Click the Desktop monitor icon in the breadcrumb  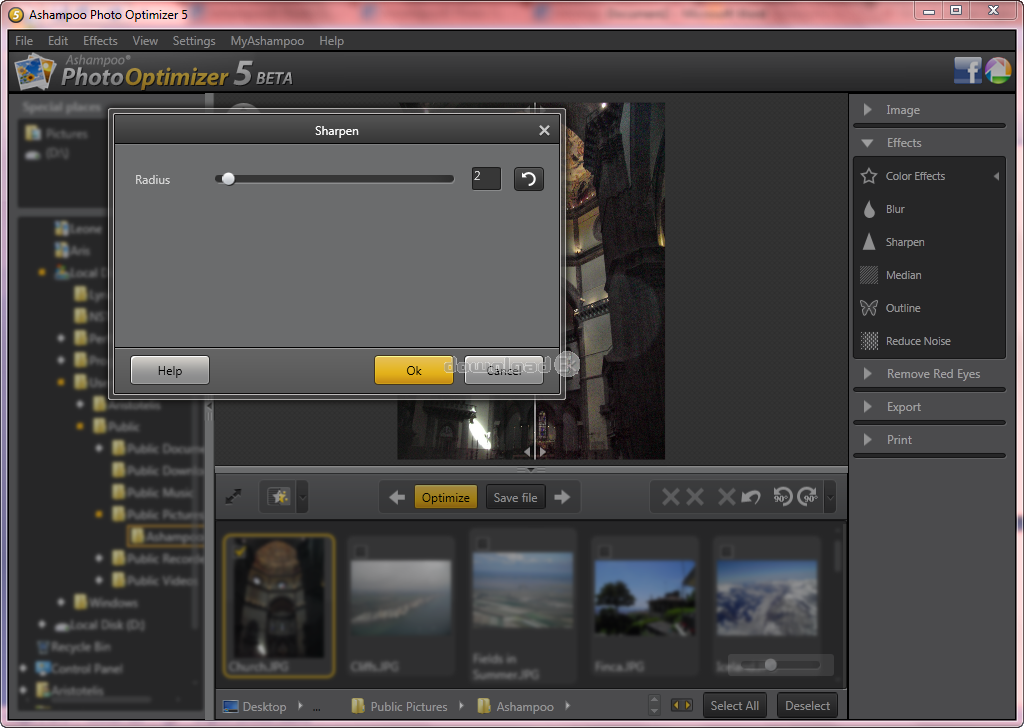tap(231, 706)
